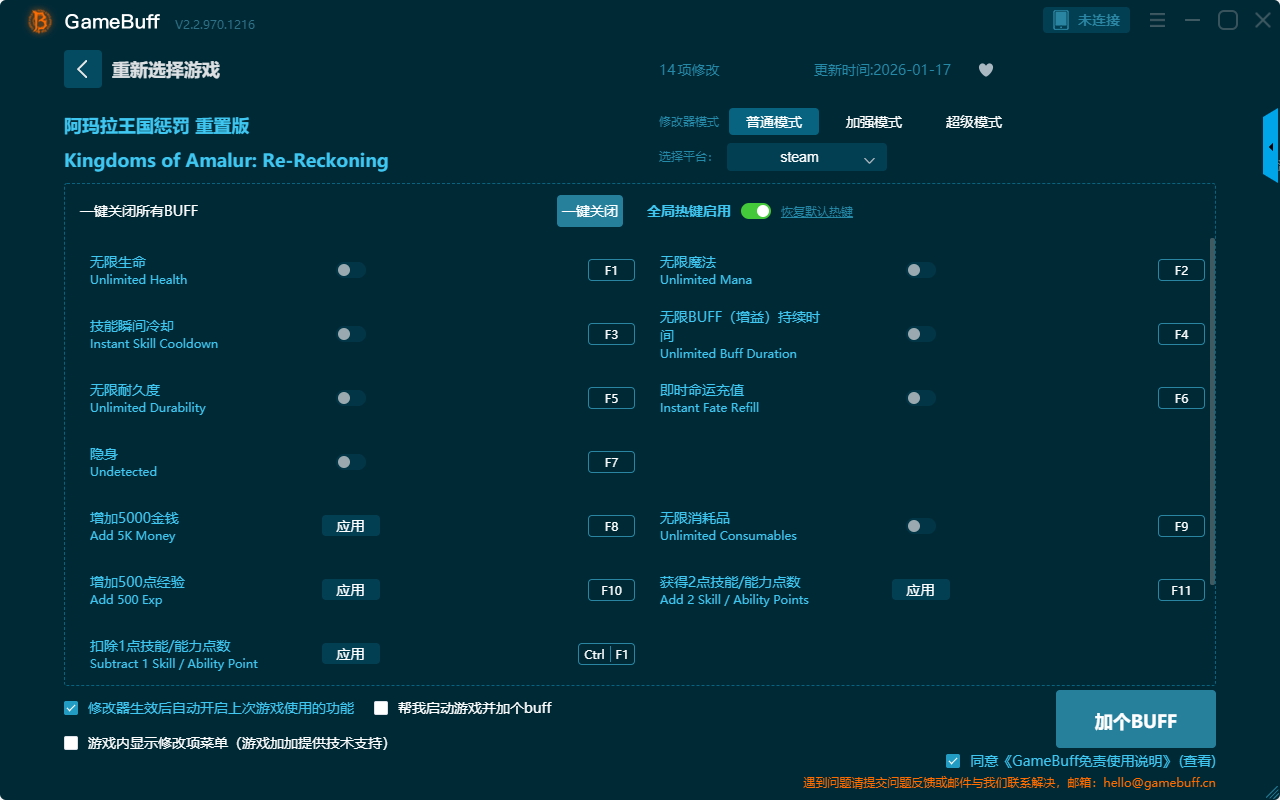Check the in-game menu display checkbox
Screen dimensions: 1280x800
tap(71, 743)
